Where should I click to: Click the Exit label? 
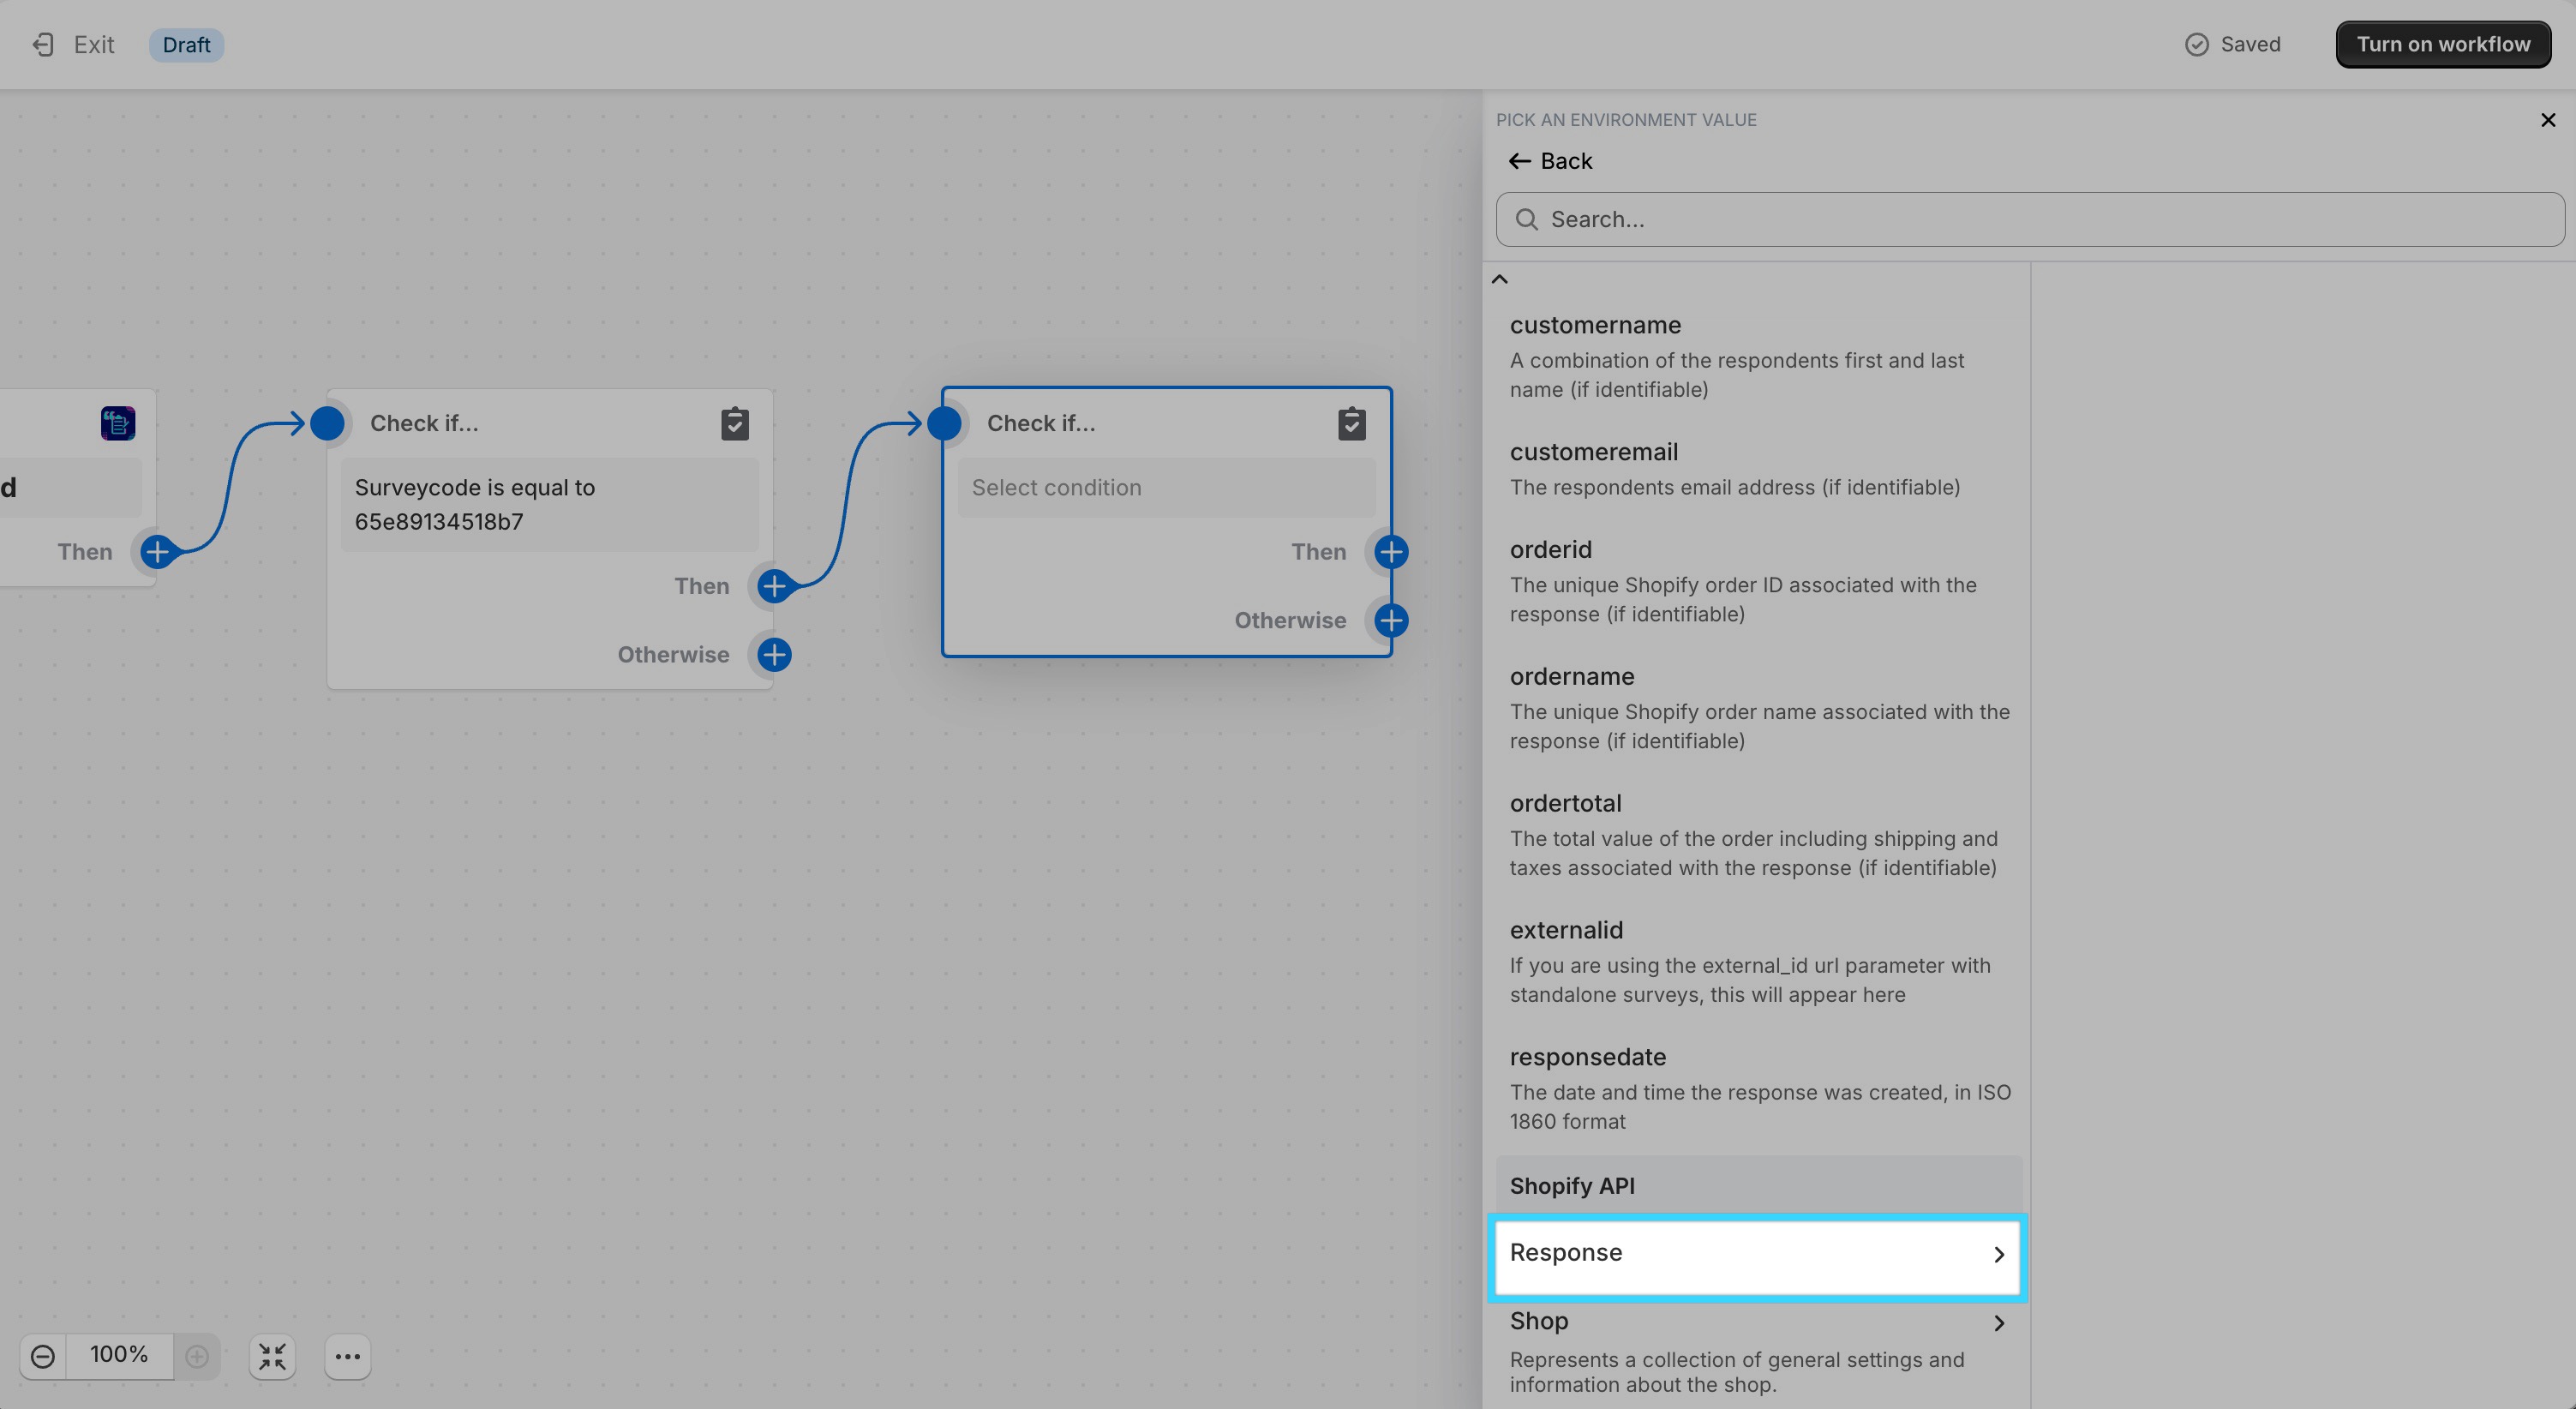click(94, 45)
